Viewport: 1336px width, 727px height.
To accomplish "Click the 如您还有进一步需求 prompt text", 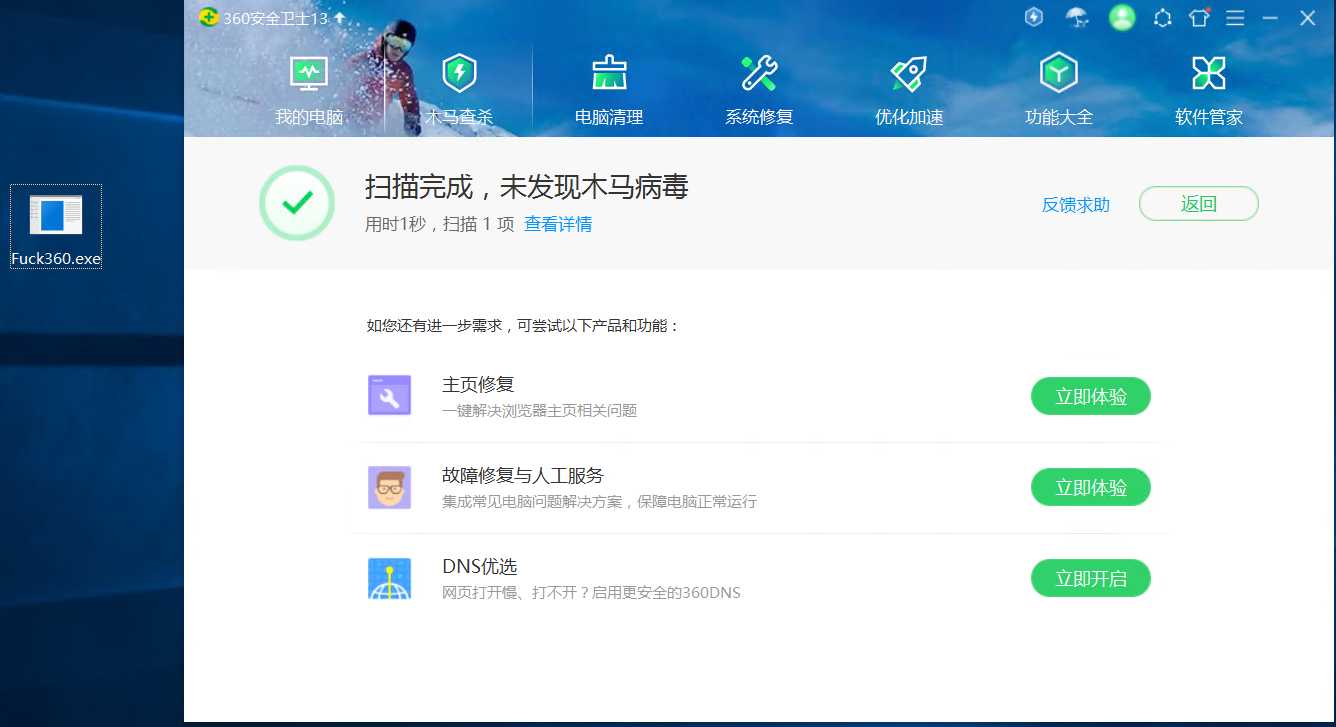I will point(523,325).
